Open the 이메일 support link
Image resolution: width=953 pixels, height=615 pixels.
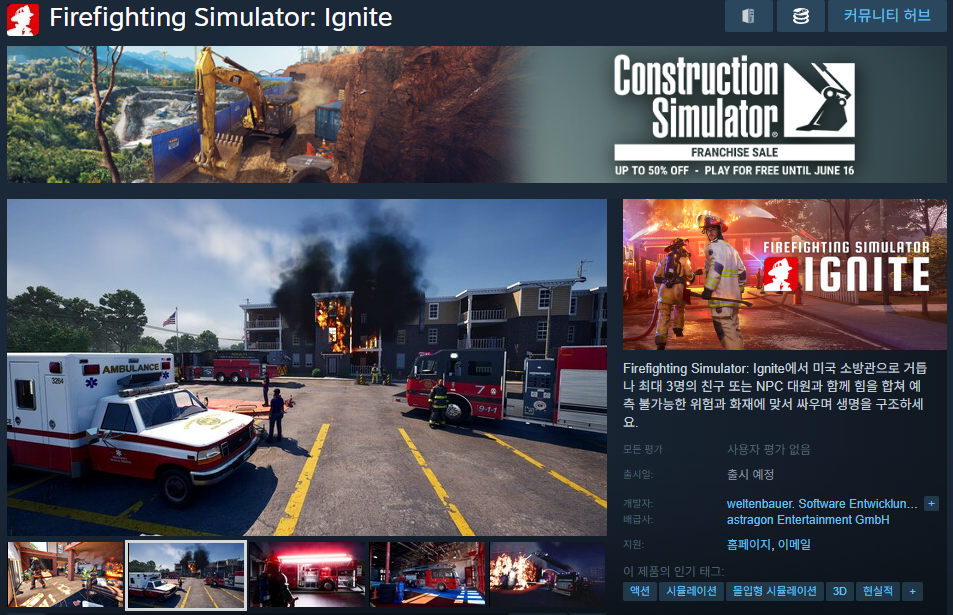coord(794,545)
